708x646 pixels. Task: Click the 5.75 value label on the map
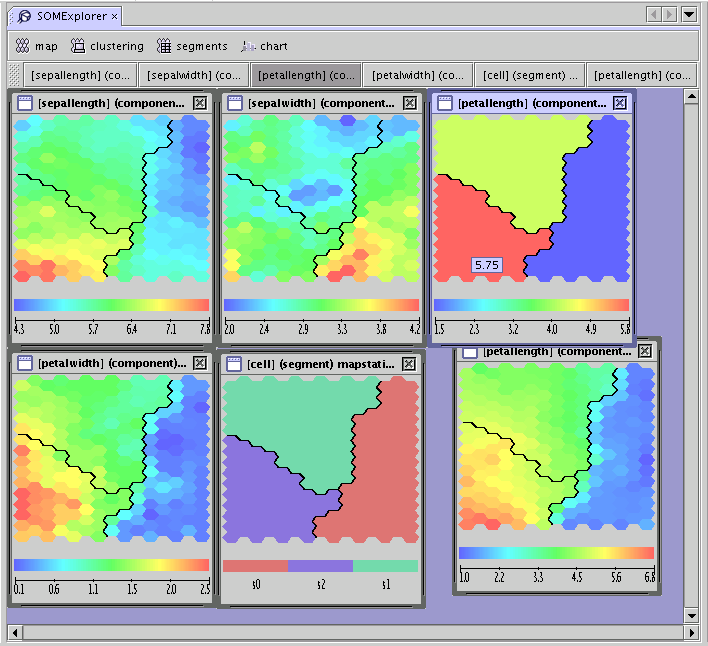point(487,265)
